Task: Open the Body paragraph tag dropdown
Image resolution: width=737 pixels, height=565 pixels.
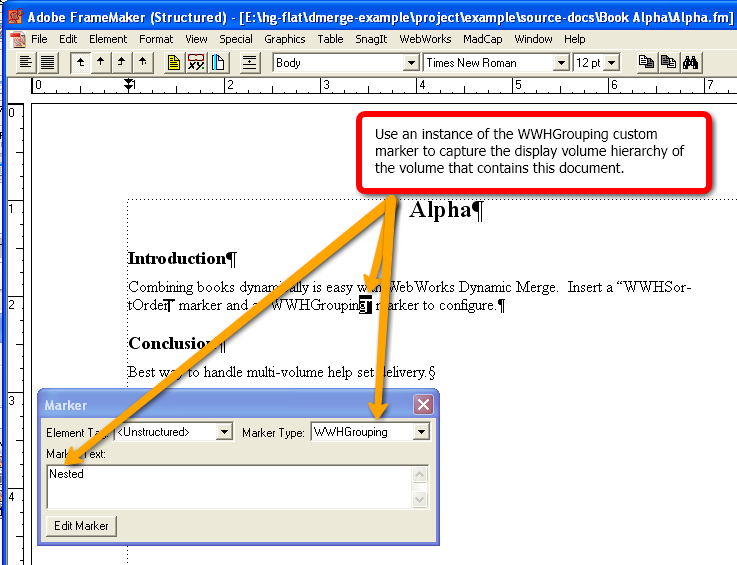Action: (410, 63)
